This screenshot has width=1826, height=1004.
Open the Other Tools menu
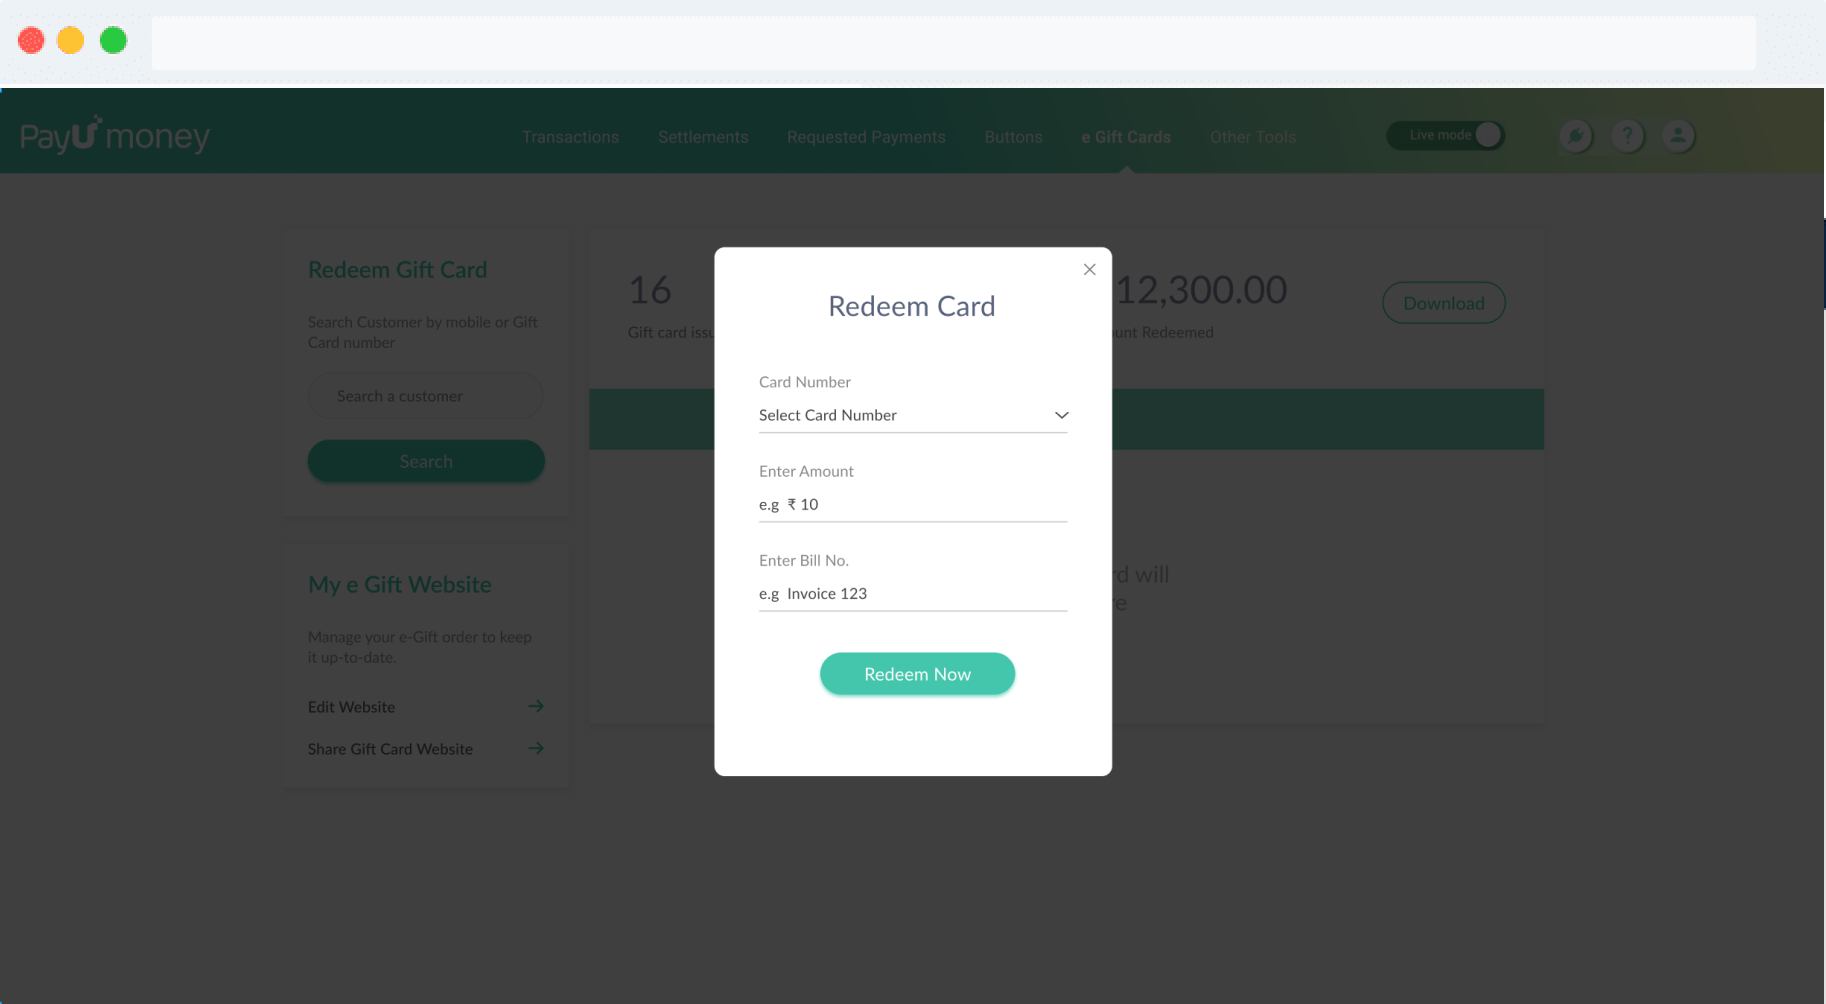click(1253, 136)
